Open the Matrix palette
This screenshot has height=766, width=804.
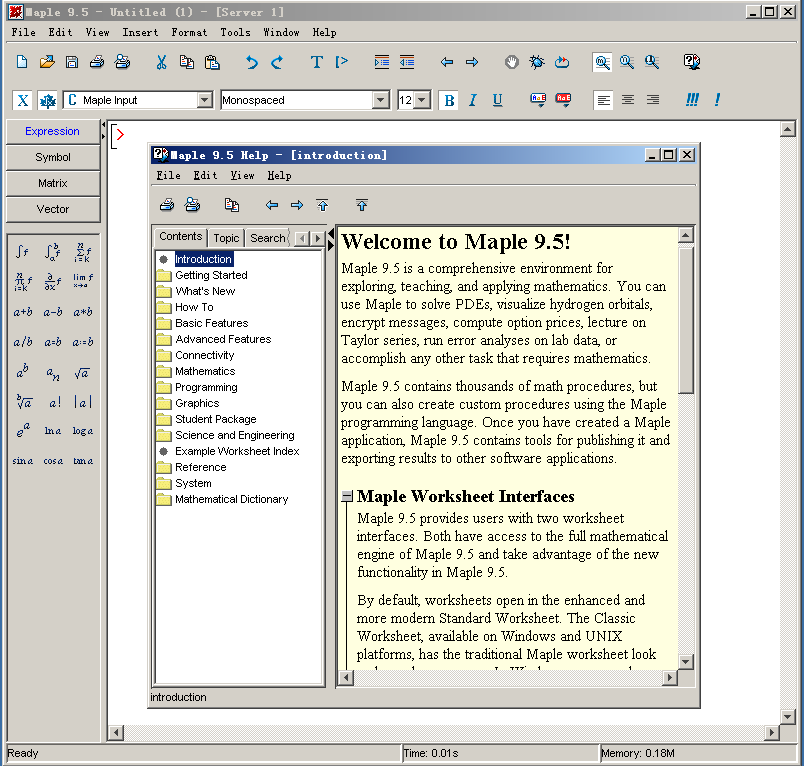[52, 183]
